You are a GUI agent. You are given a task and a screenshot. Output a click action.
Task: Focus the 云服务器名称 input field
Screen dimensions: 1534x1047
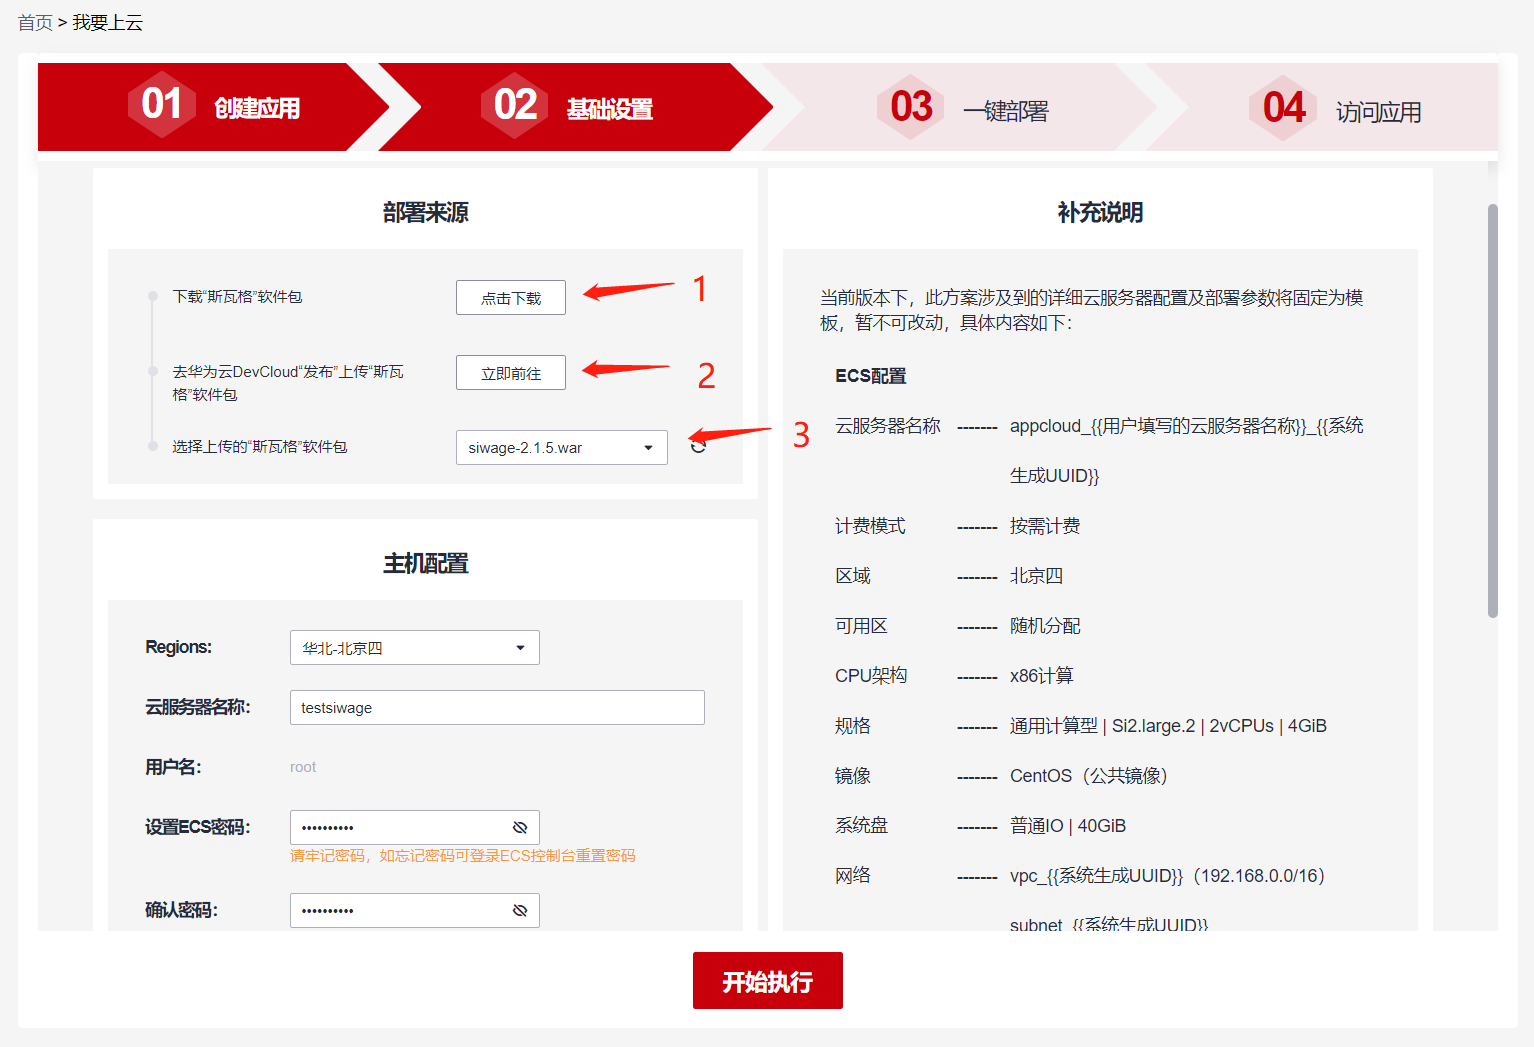[497, 707]
